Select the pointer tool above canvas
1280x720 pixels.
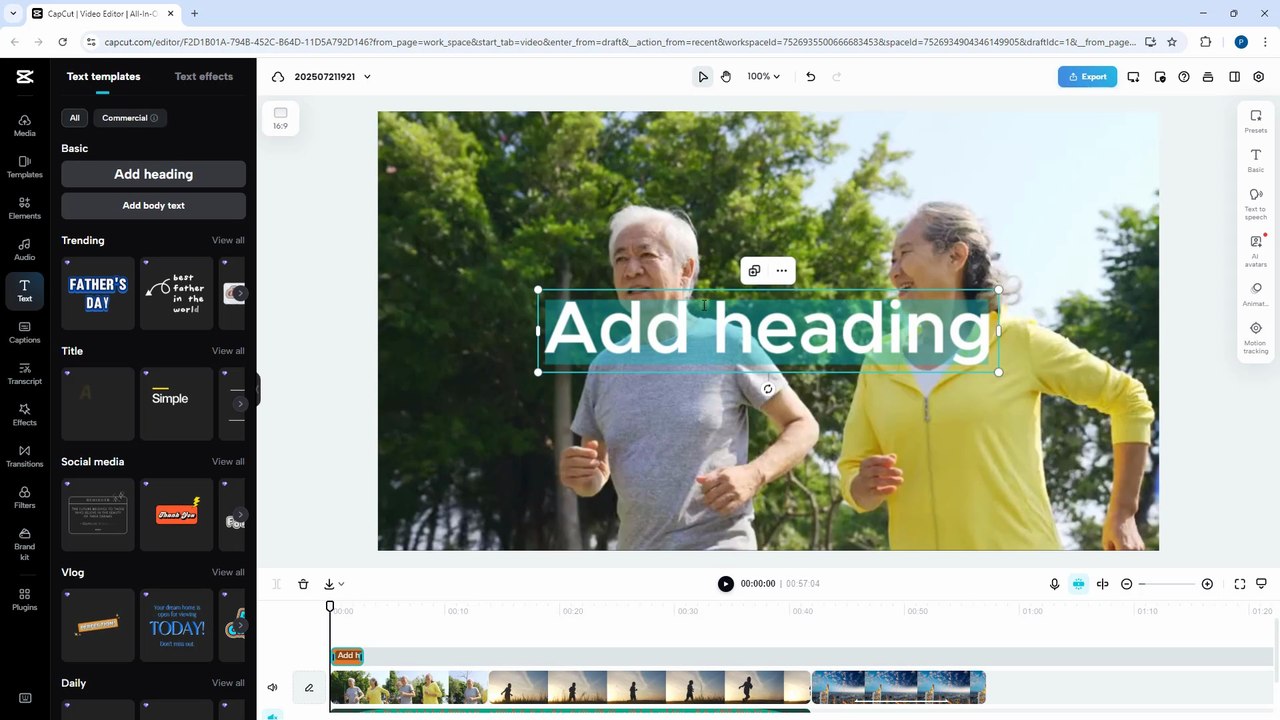click(x=703, y=77)
